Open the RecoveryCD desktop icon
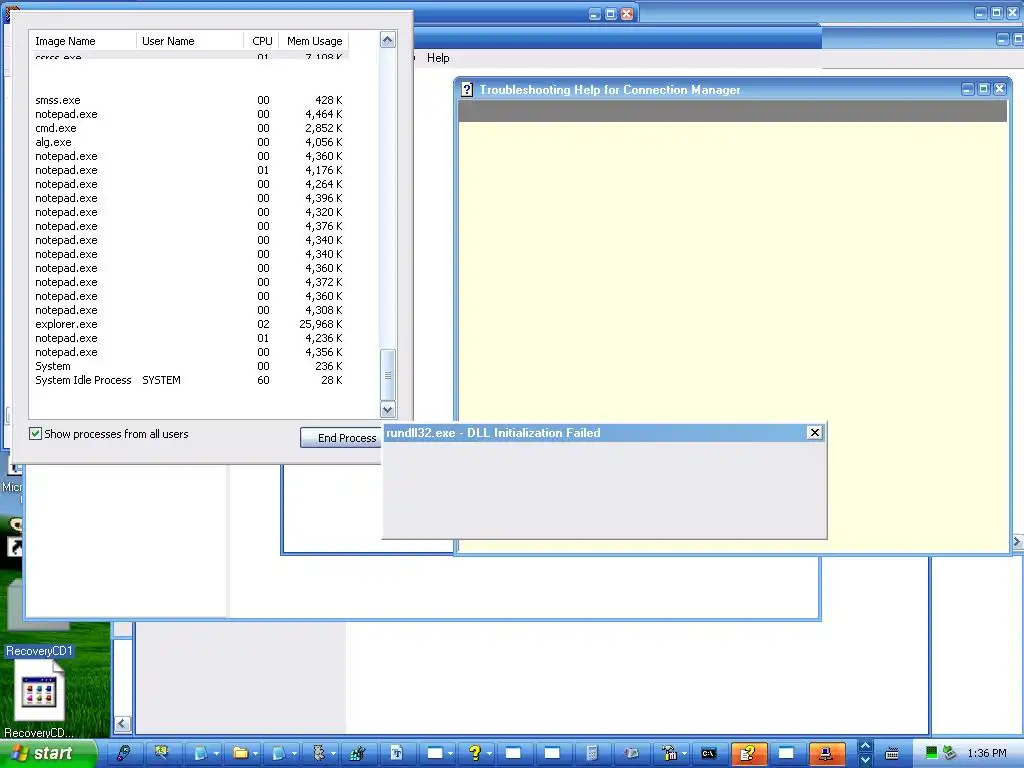Image resolution: width=1024 pixels, height=768 pixels. [x=39, y=697]
